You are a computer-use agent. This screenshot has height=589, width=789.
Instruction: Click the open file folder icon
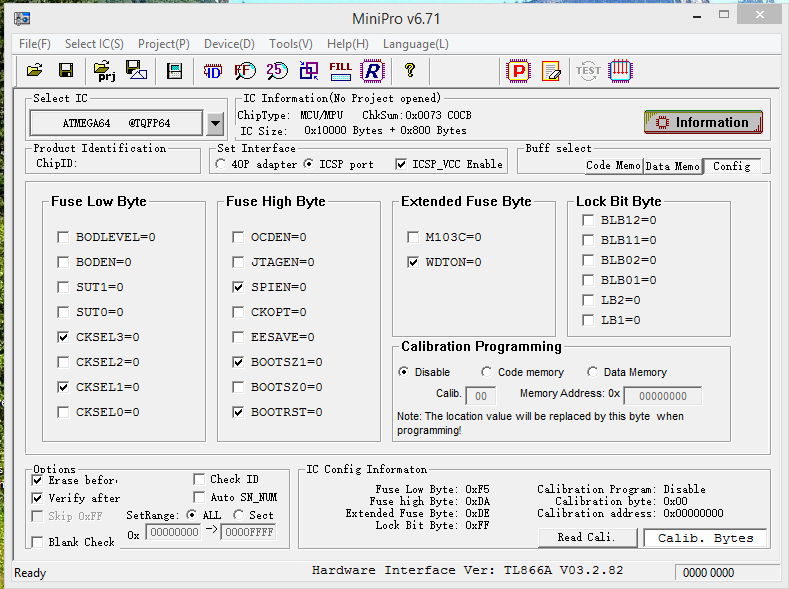pos(34,70)
